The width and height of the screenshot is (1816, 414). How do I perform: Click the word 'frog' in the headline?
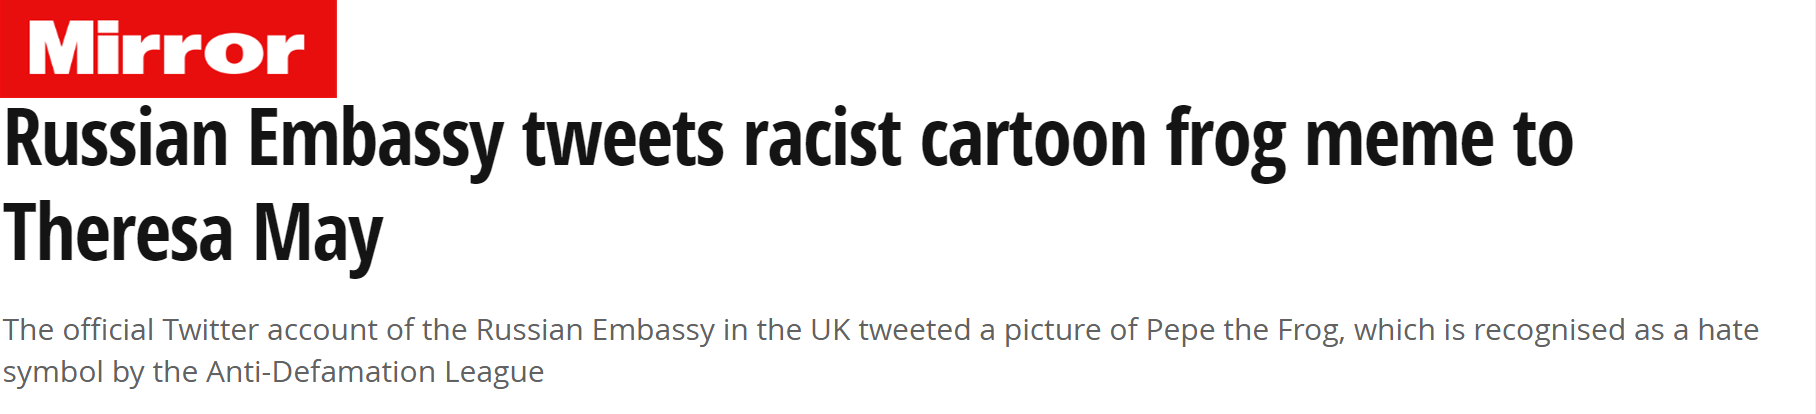[1225, 144]
